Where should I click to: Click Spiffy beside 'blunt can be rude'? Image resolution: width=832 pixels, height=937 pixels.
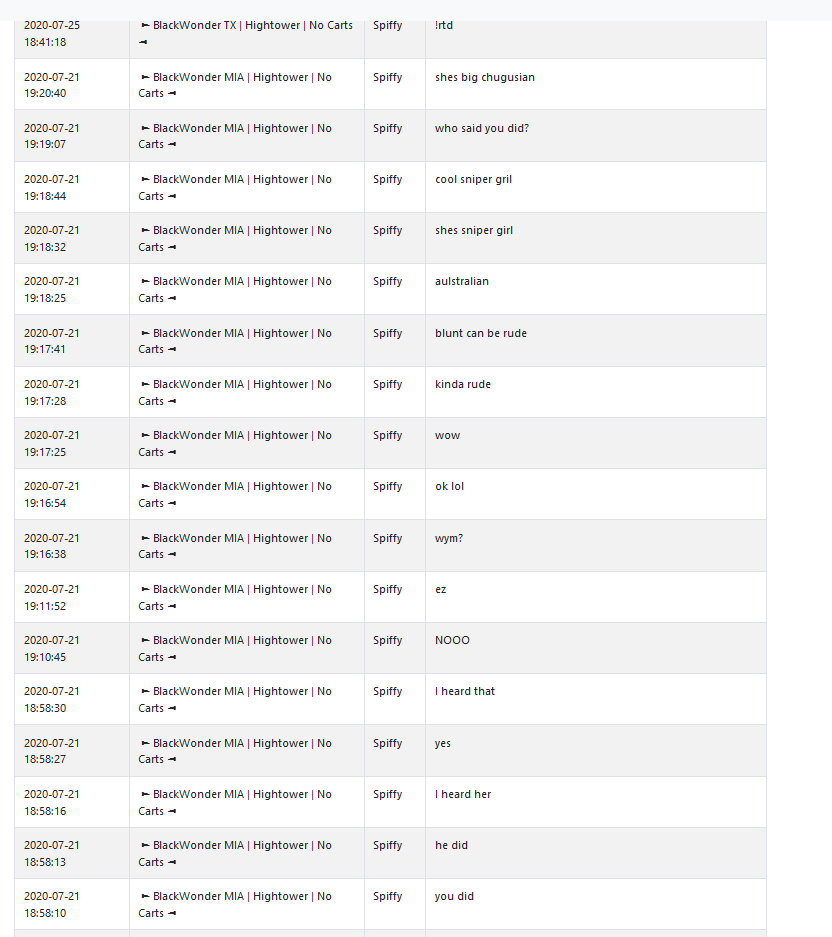387,333
